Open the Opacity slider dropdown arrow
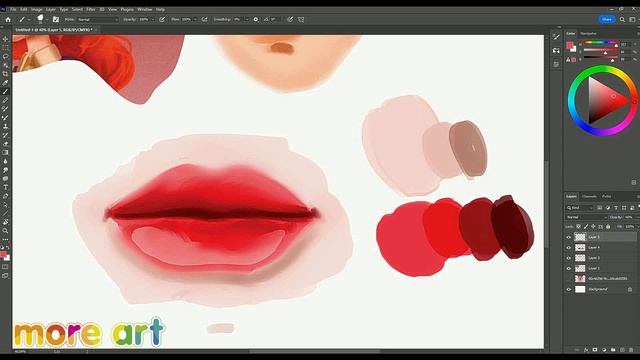Image resolution: width=640 pixels, height=360 pixels. (x=153, y=19)
